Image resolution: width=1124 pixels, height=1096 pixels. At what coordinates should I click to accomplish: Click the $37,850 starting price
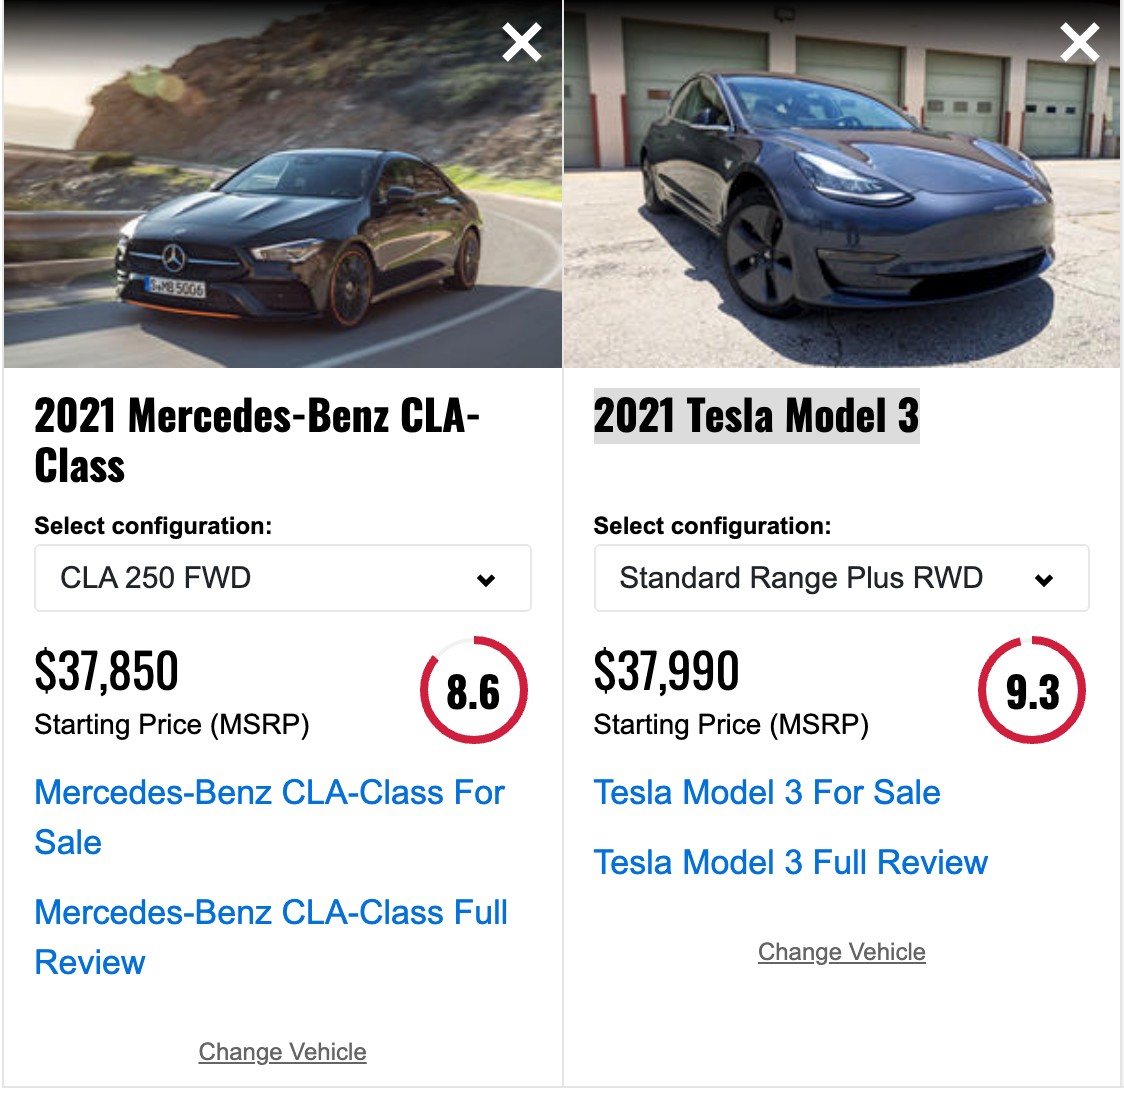click(x=106, y=671)
